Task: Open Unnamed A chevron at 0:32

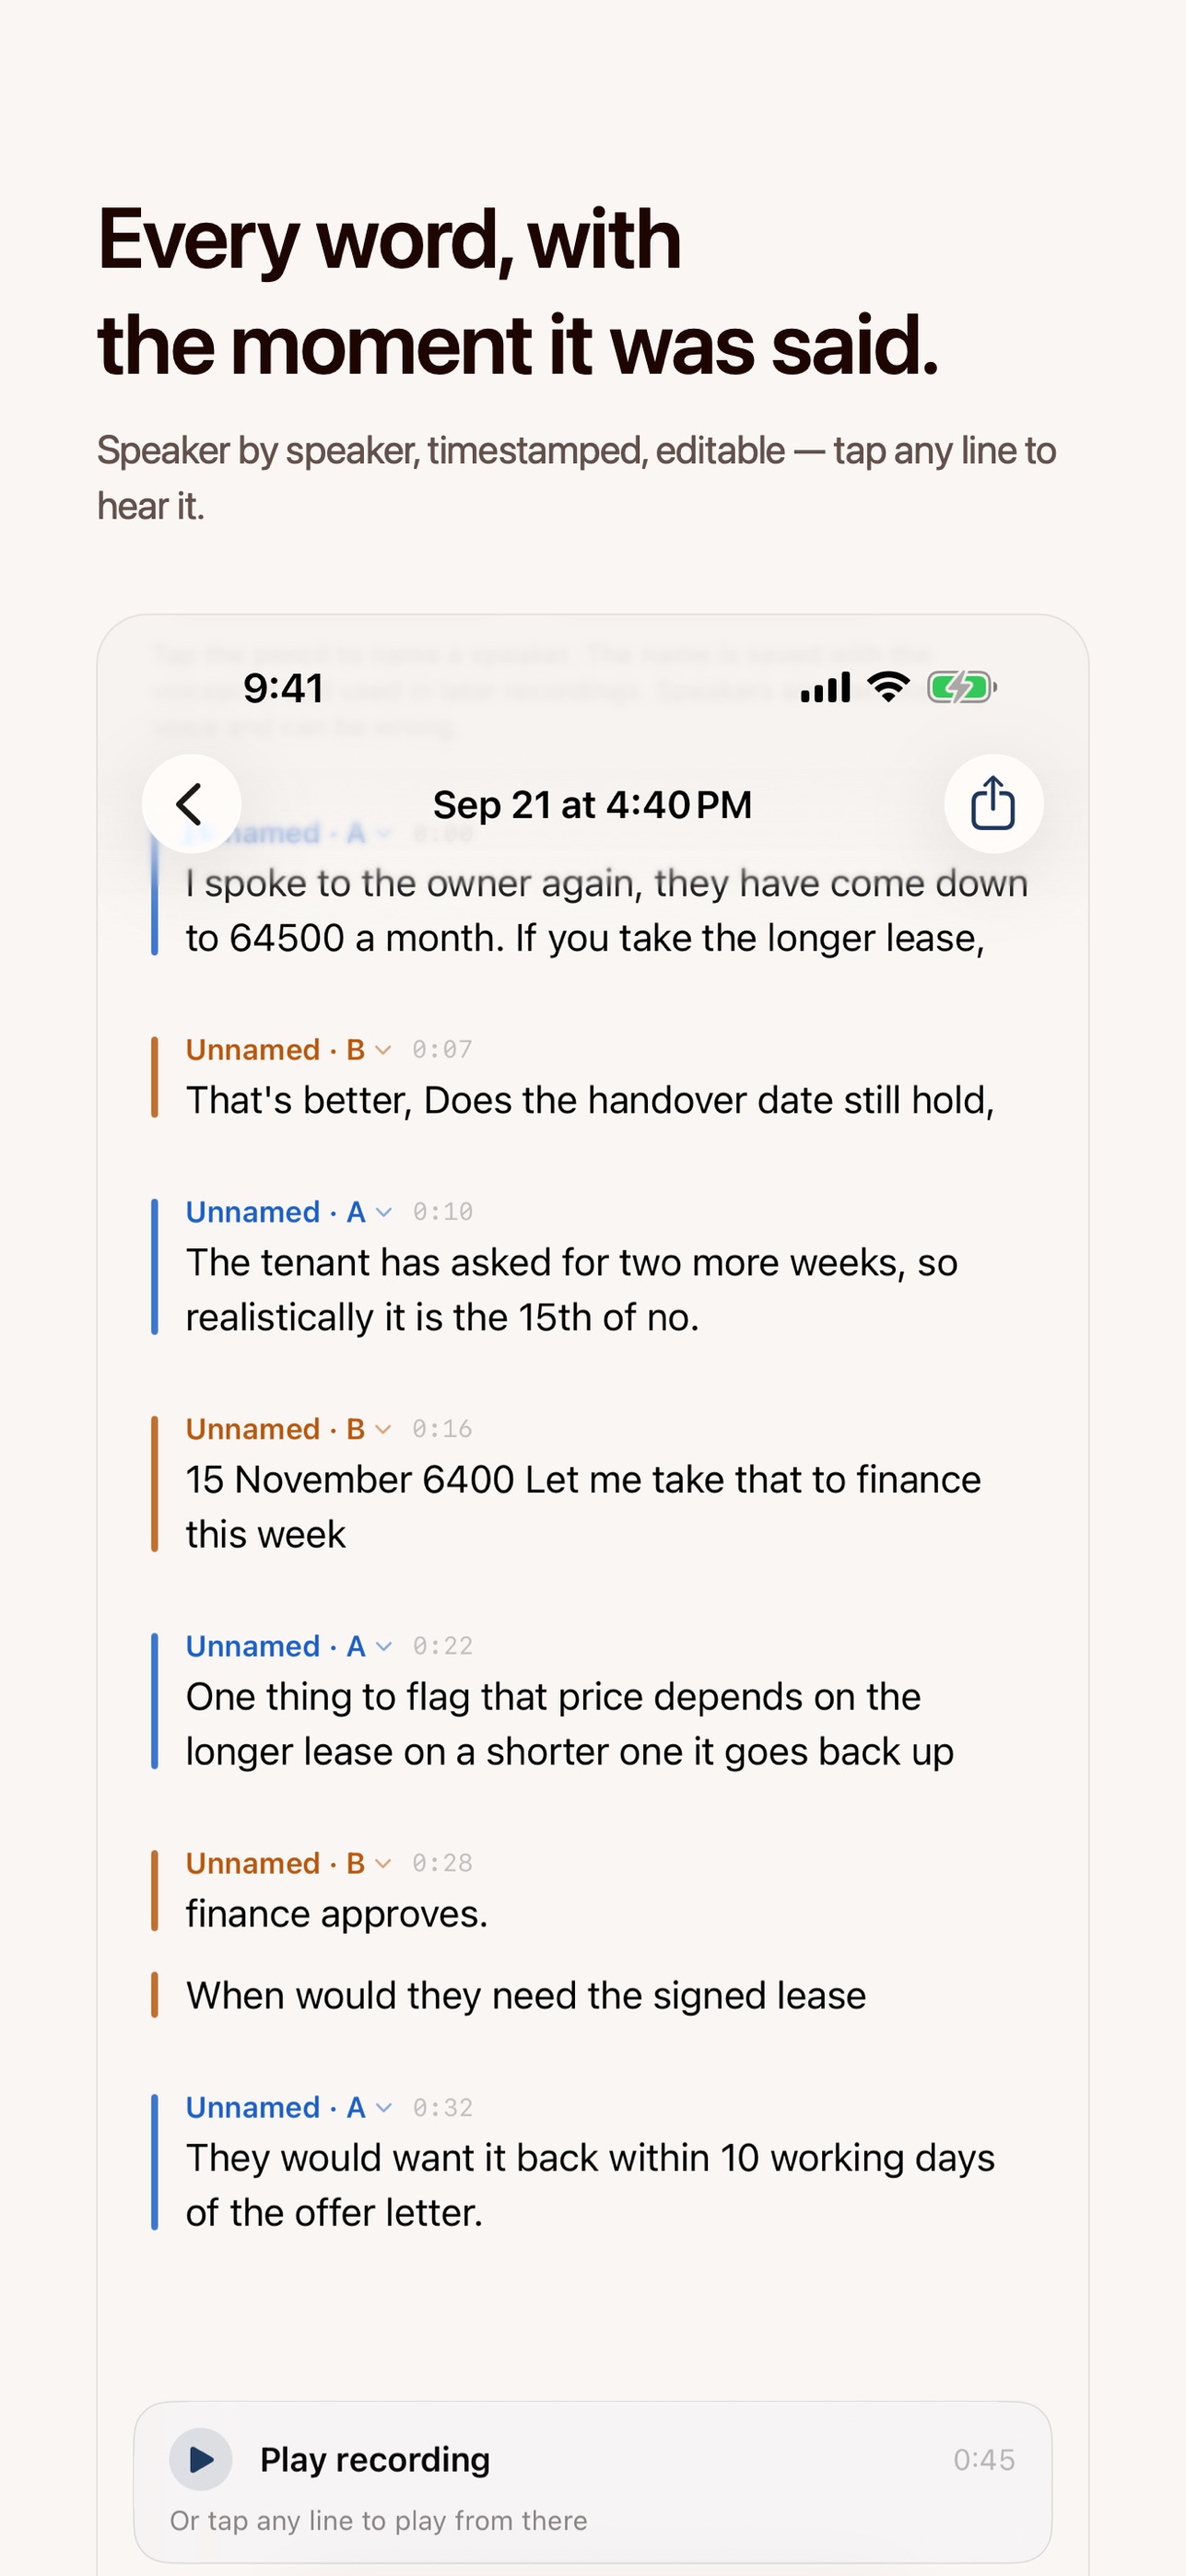Action: click(x=383, y=2107)
